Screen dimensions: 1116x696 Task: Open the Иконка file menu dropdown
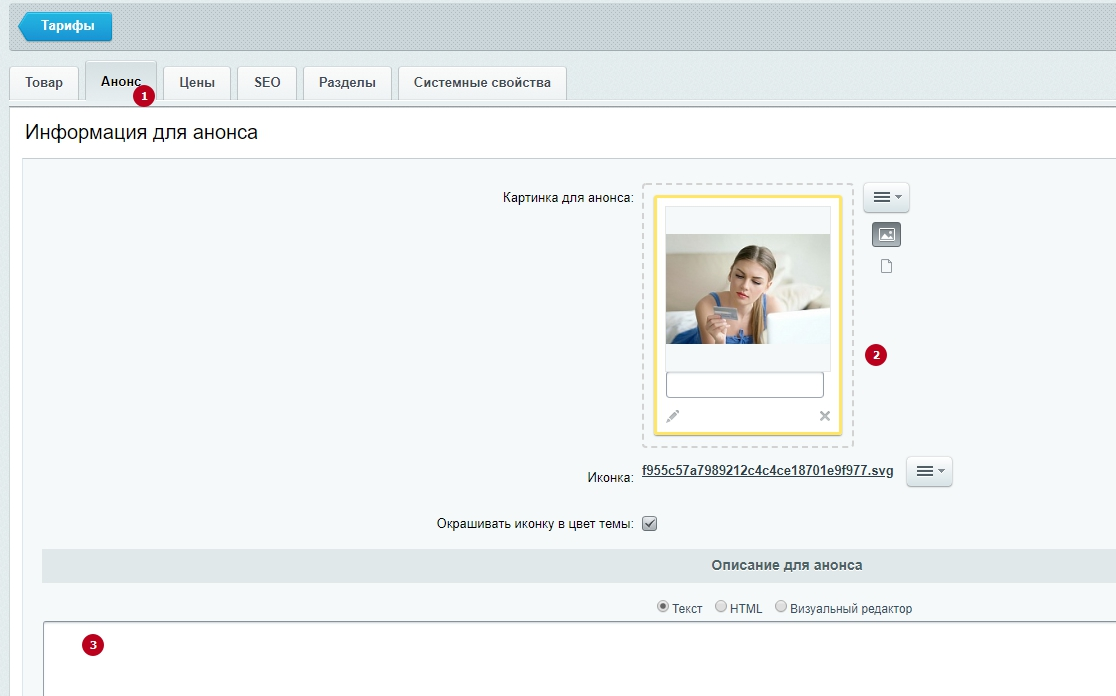(x=930, y=471)
